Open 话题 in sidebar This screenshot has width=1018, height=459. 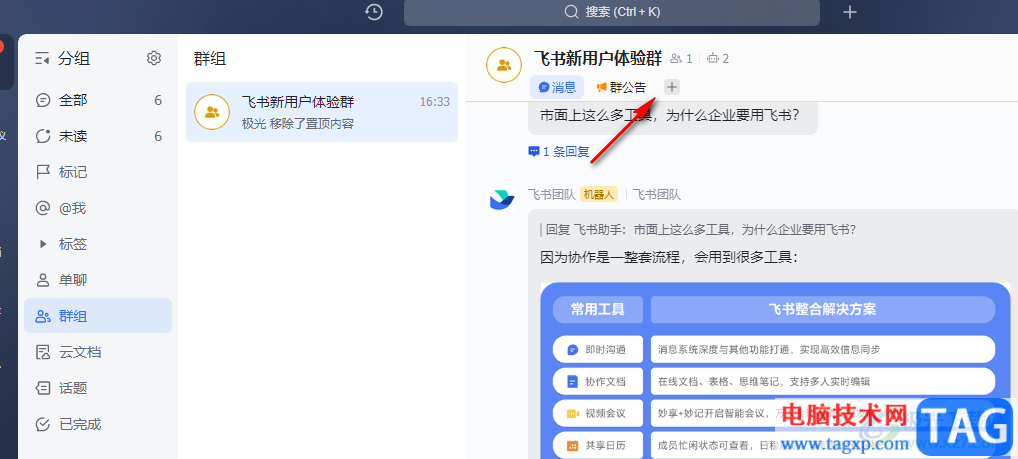(98, 388)
